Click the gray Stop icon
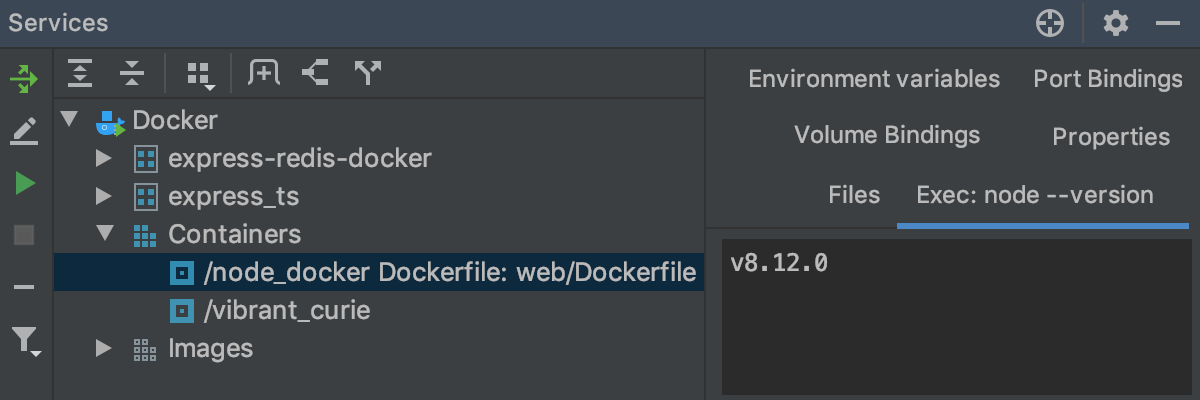 tap(24, 236)
